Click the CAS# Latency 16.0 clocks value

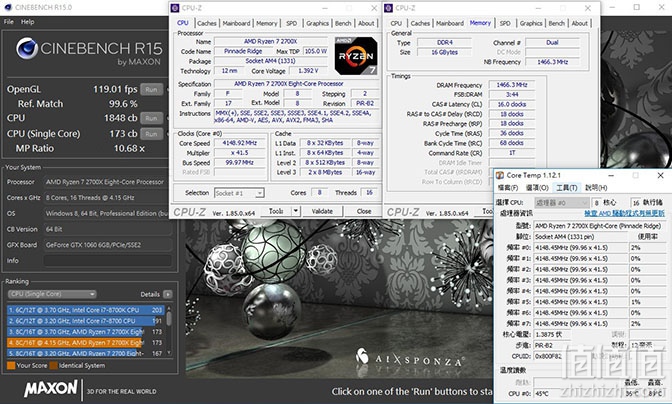click(x=512, y=104)
